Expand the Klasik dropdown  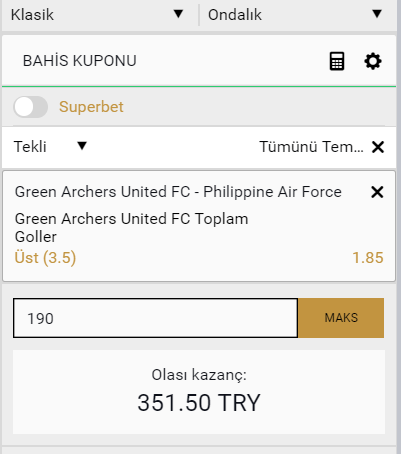pos(97,15)
